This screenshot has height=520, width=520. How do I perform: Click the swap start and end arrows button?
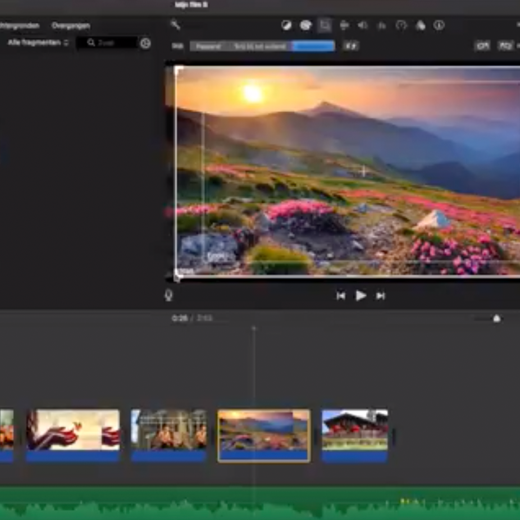(351, 46)
